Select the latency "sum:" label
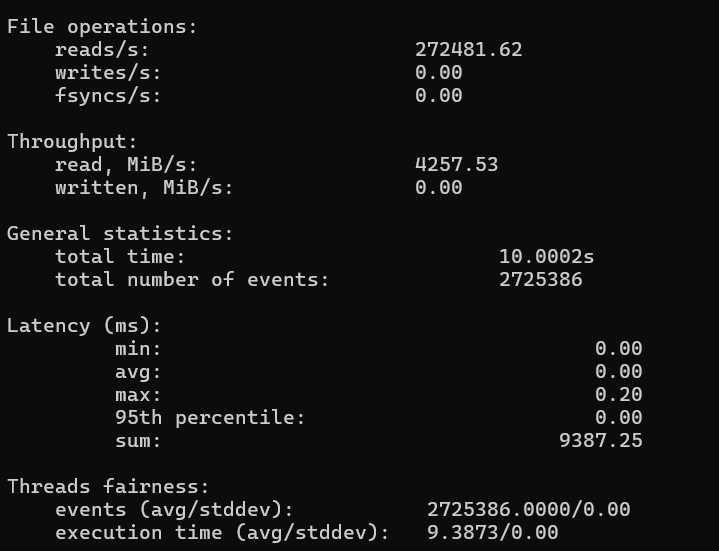The image size is (719, 551). click(x=138, y=441)
